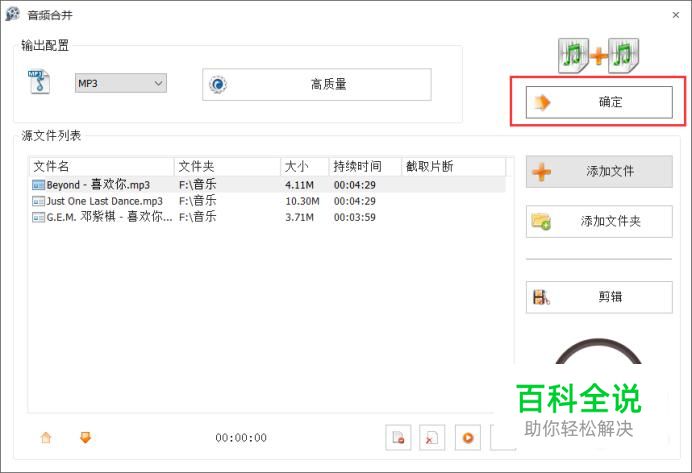The height and width of the screenshot is (473, 692).
Task: Click the 10.30M size value
Action: (302, 201)
